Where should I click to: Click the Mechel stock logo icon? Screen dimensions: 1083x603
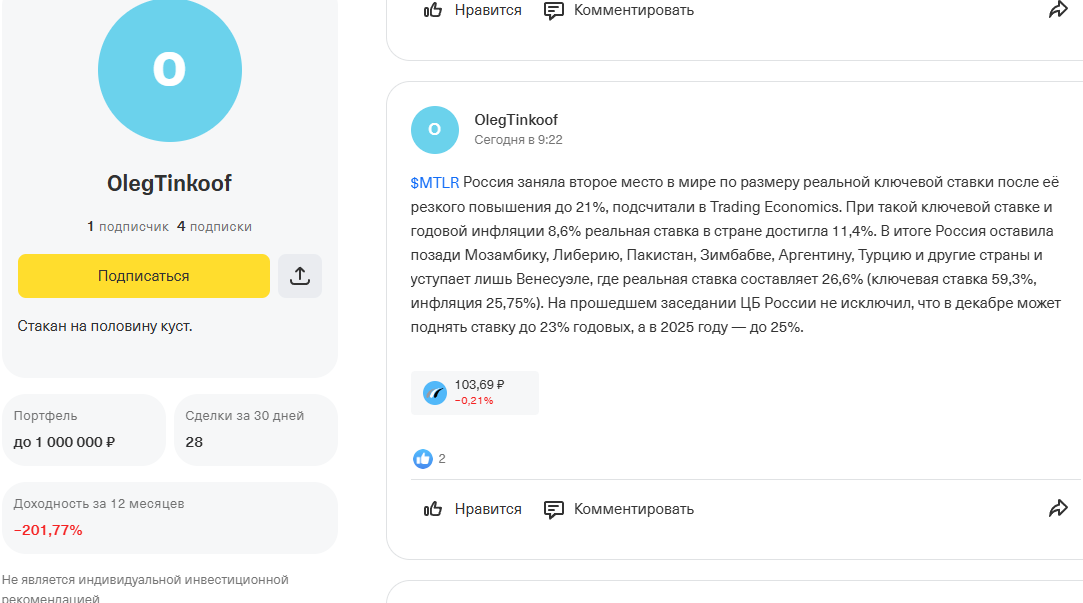[434, 393]
